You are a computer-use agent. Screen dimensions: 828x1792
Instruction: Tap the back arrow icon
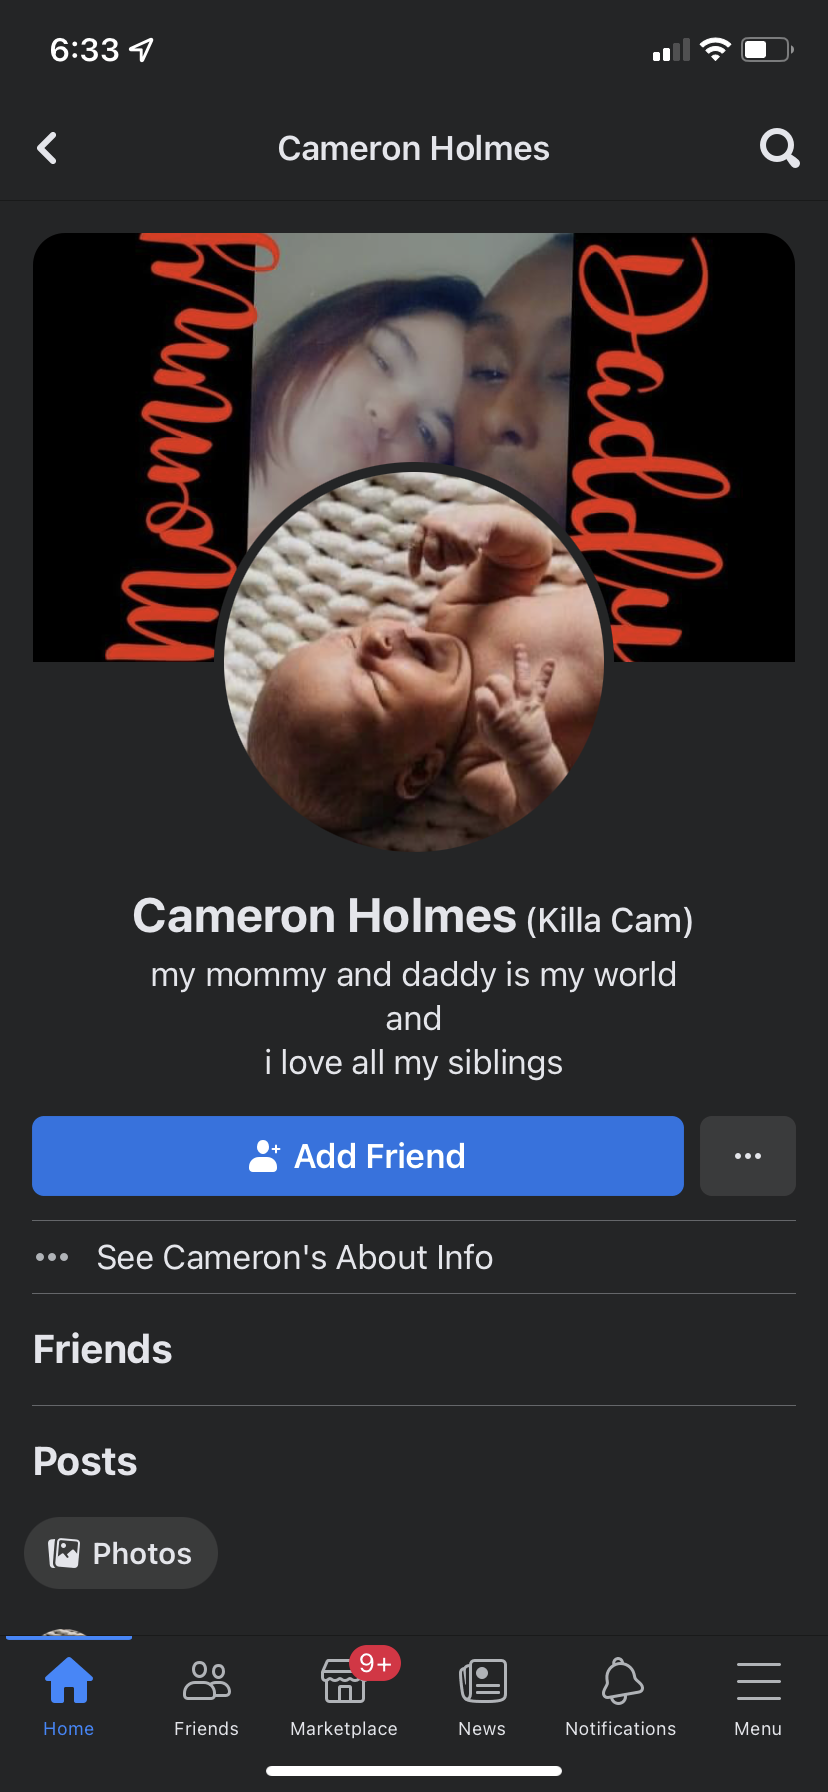click(47, 148)
